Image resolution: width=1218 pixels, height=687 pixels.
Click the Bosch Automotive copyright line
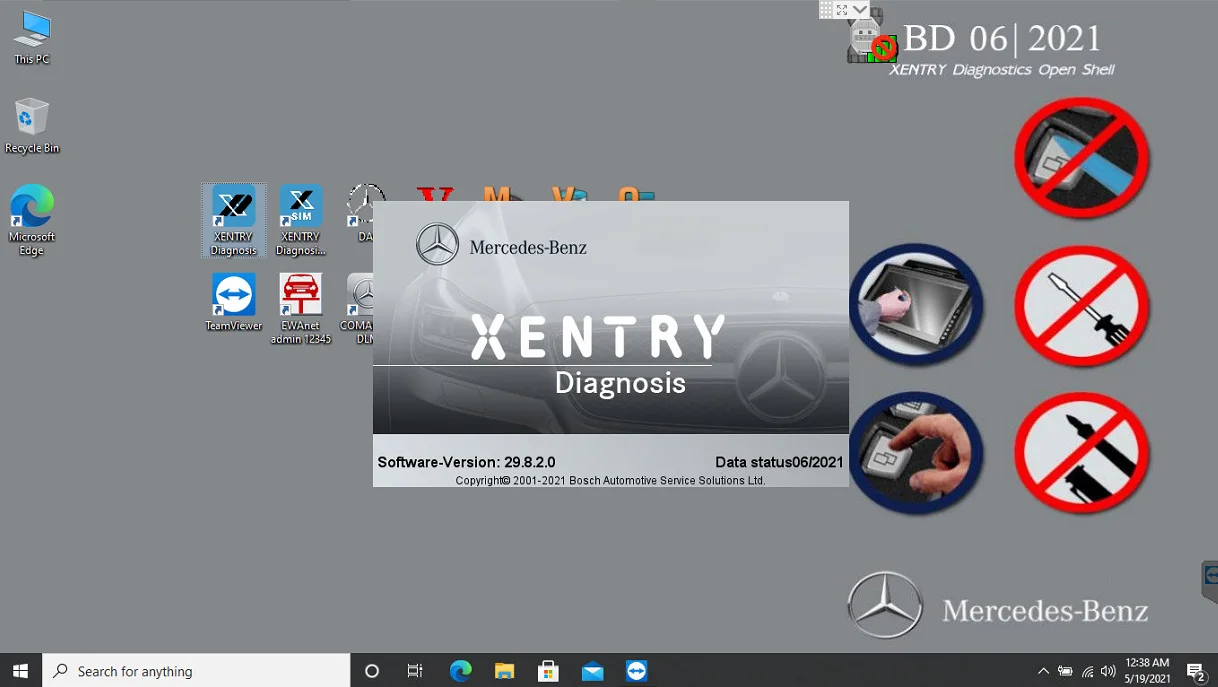coord(610,481)
